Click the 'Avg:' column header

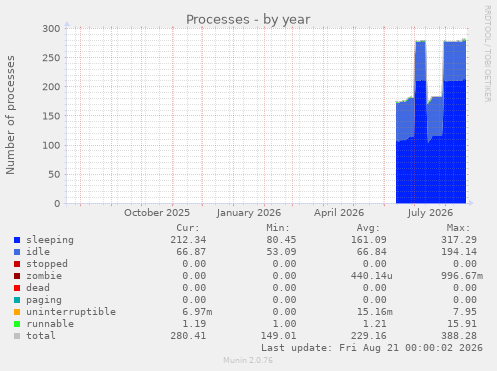tap(368, 228)
